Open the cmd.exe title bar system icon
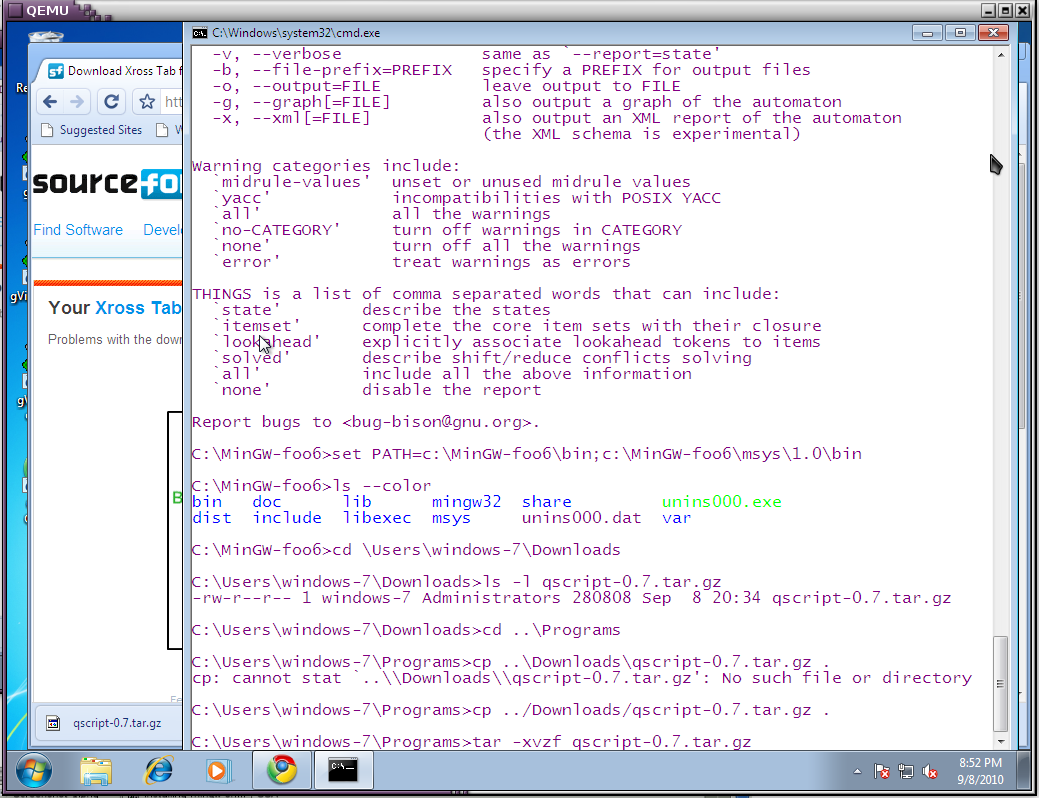This screenshot has height=798, width=1039. [200, 33]
